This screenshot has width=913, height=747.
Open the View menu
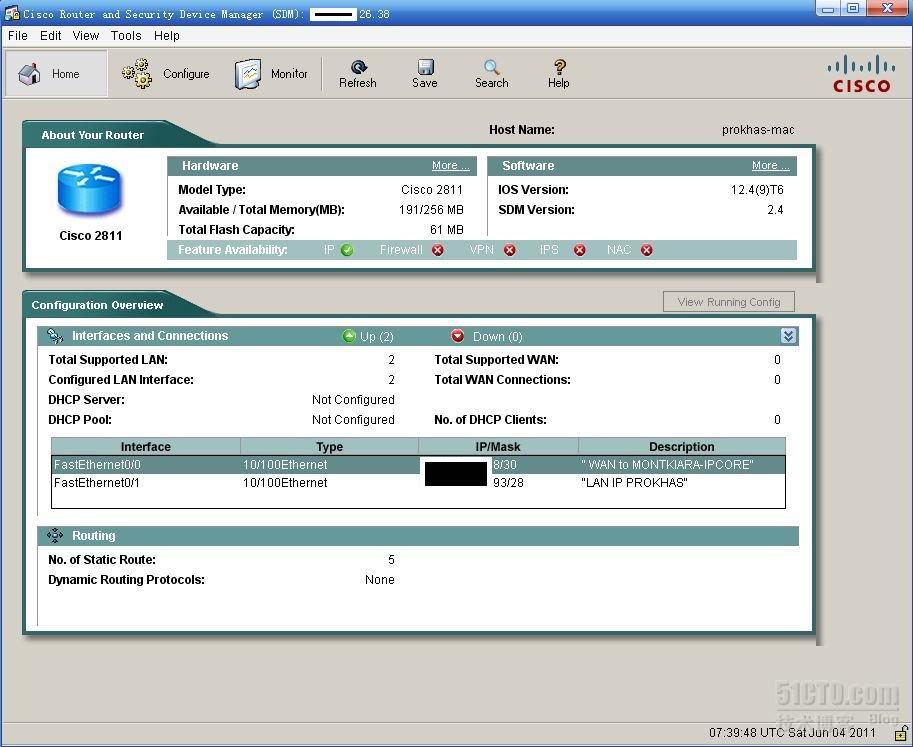click(86, 36)
